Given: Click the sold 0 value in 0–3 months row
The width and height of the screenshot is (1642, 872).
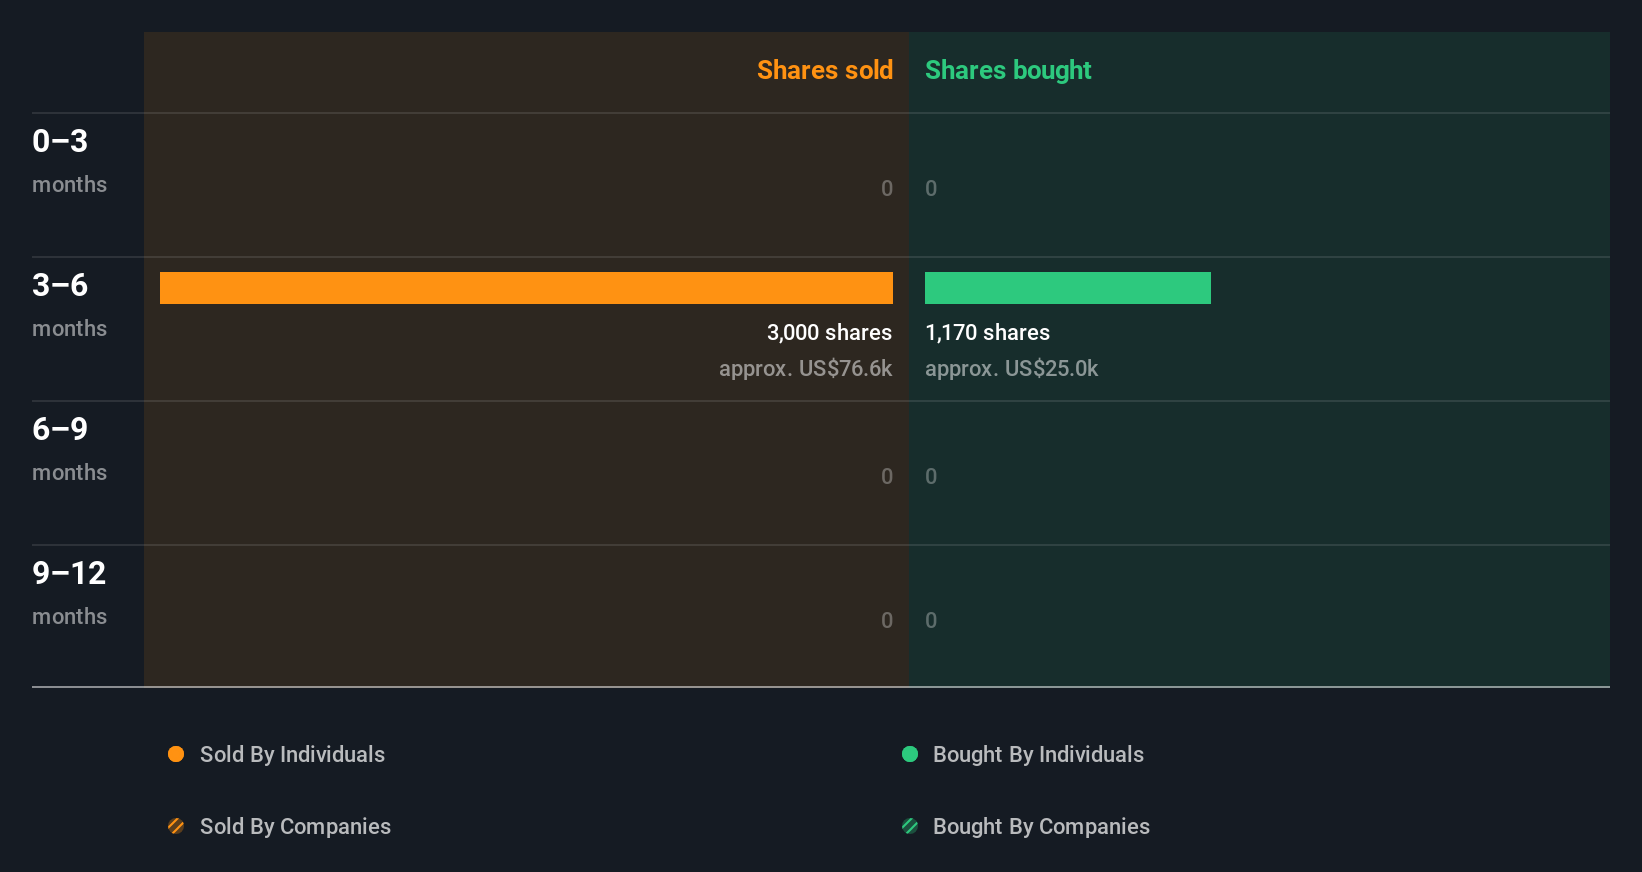Looking at the screenshot, I should point(887,188).
